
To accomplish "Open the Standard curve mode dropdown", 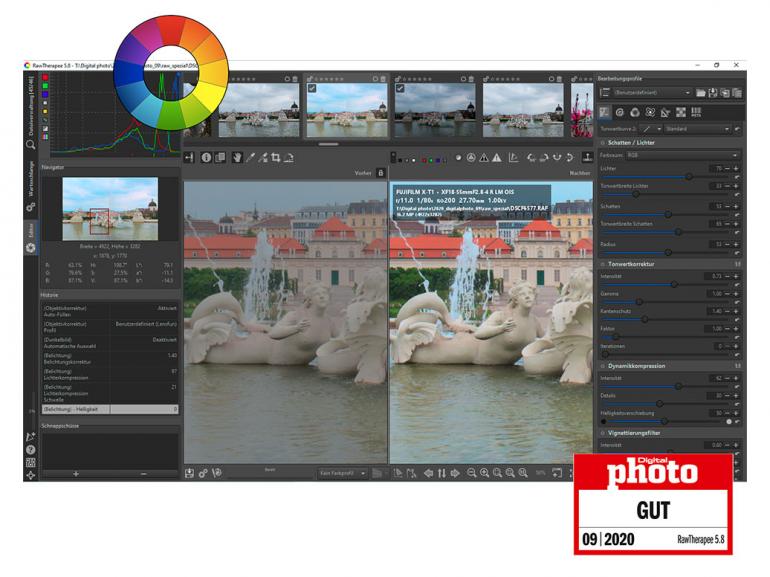I will click(697, 129).
